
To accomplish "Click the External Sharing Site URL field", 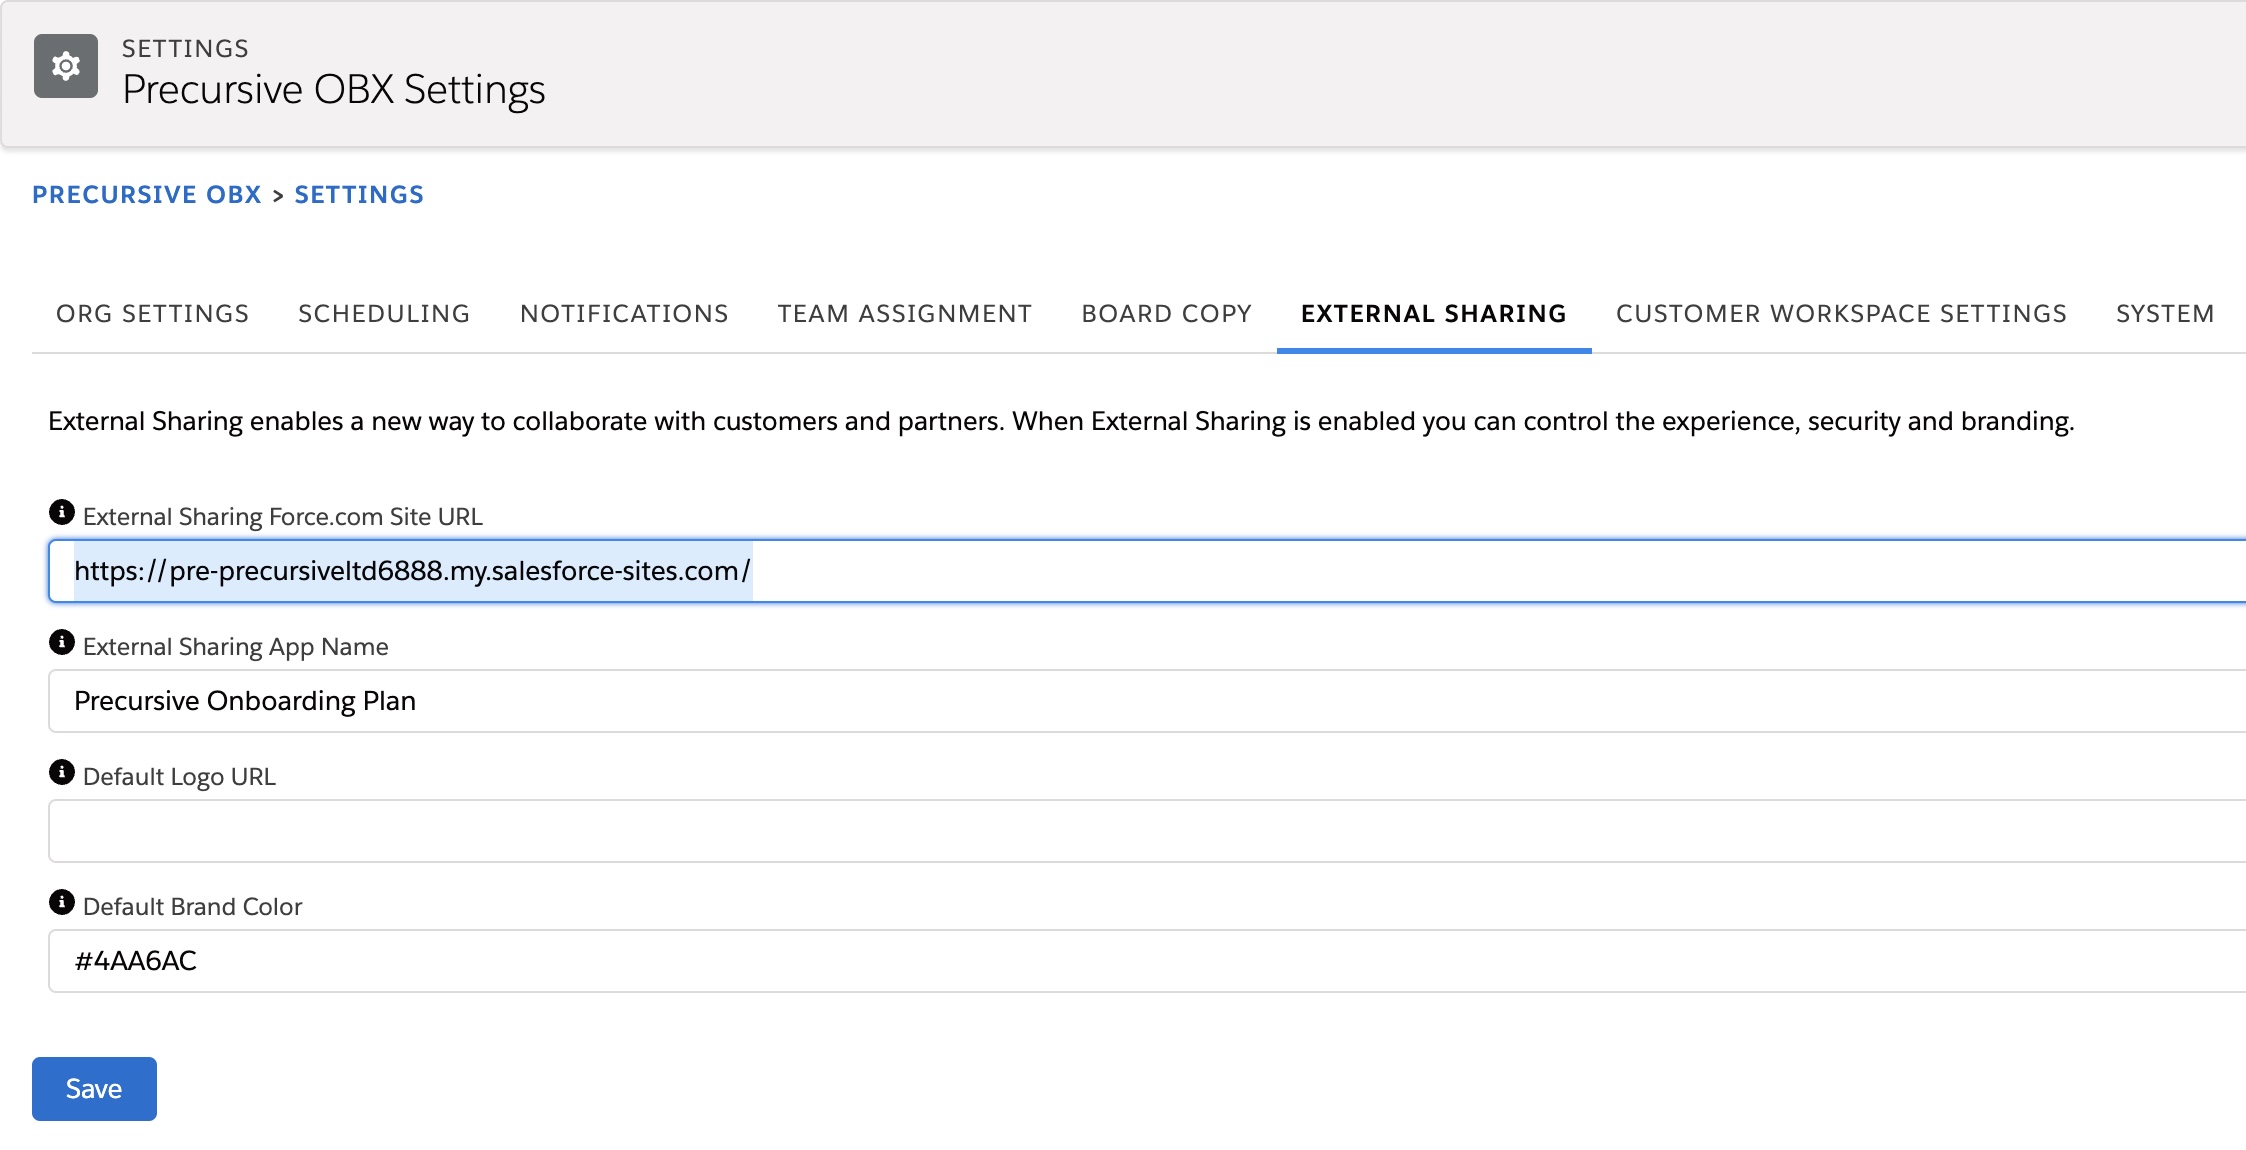I will [x=700, y=571].
